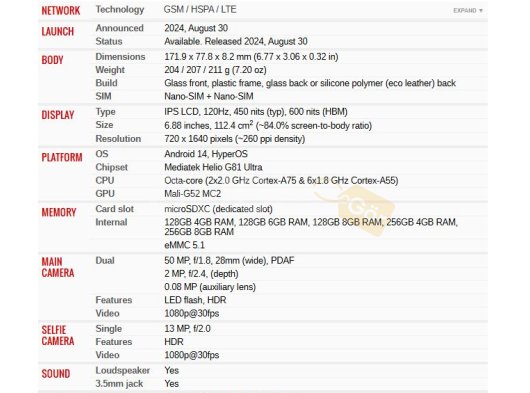Select the MAIN CAMERA section heading
This screenshot has width=530, height=393.
(x=58, y=267)
